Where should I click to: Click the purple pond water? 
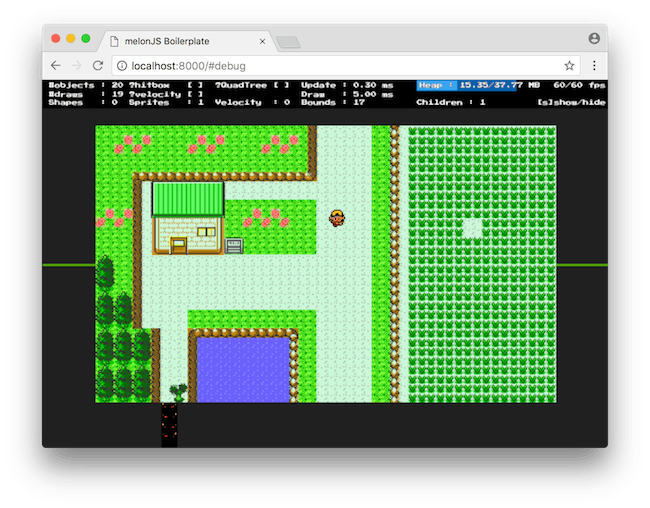pos(243,370)
